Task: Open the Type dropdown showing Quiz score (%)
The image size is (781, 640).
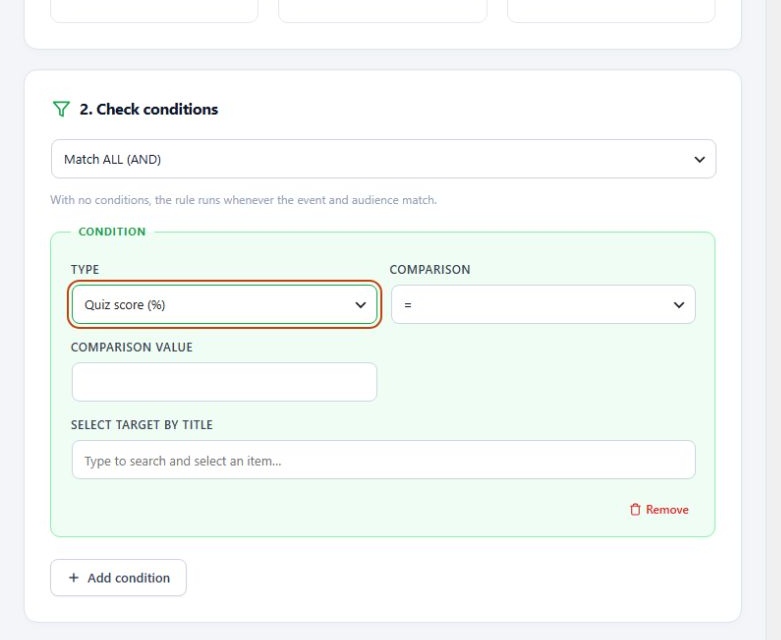Action: [x=224, y=304]
